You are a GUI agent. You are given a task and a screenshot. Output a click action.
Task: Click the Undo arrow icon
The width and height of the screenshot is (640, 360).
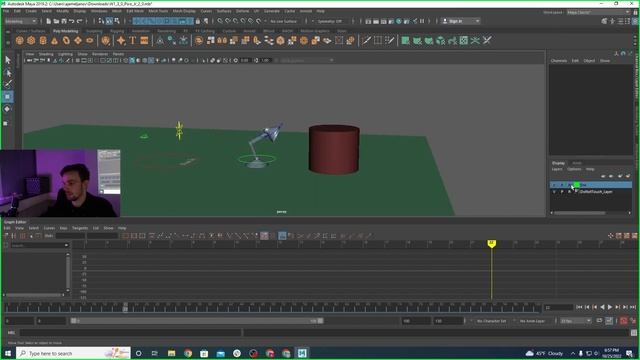click(72, 21)
